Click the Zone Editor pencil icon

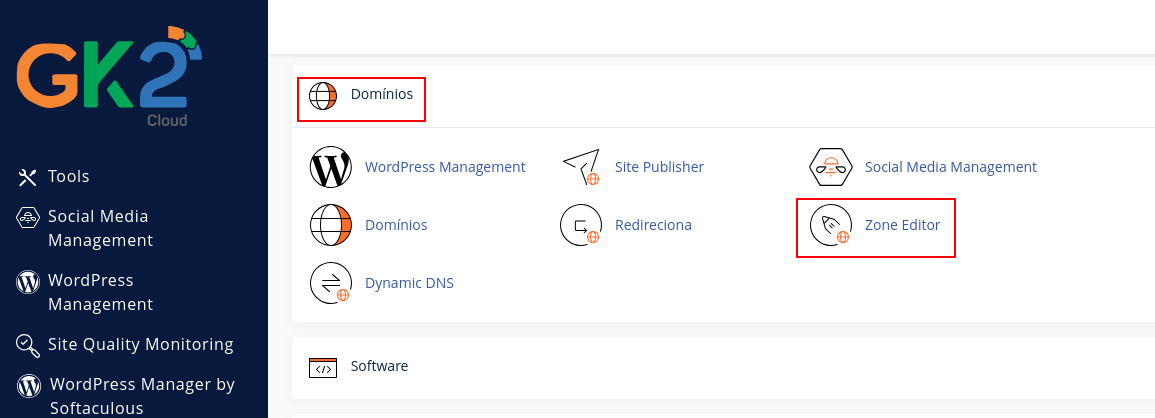tap(831, 225)
